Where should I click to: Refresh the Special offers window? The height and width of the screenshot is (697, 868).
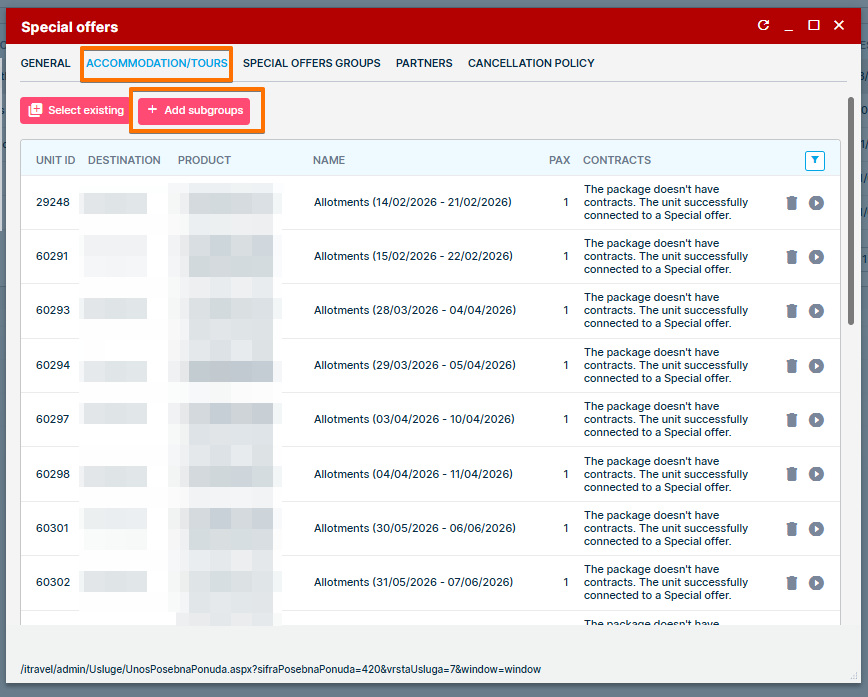(x=764, y=26)
